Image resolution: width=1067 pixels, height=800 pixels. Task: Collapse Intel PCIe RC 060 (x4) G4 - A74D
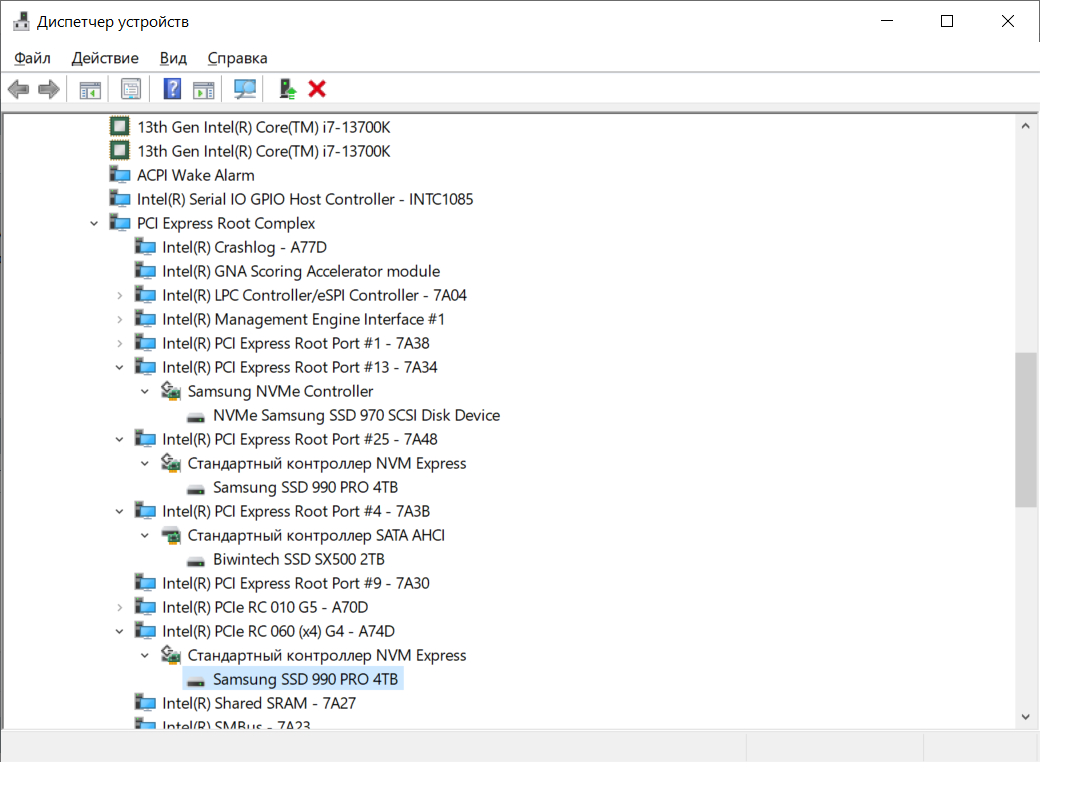pyautogui.click(x=120, y=631)
